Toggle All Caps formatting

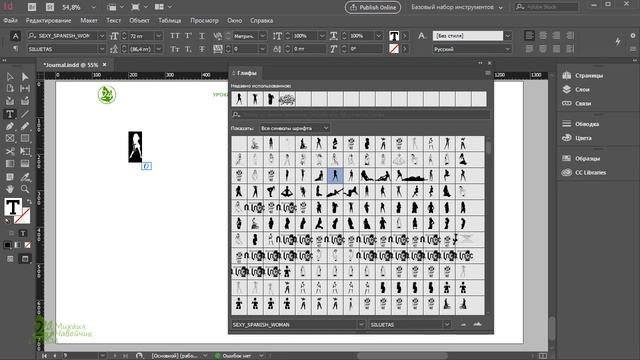tap(175, 36)
